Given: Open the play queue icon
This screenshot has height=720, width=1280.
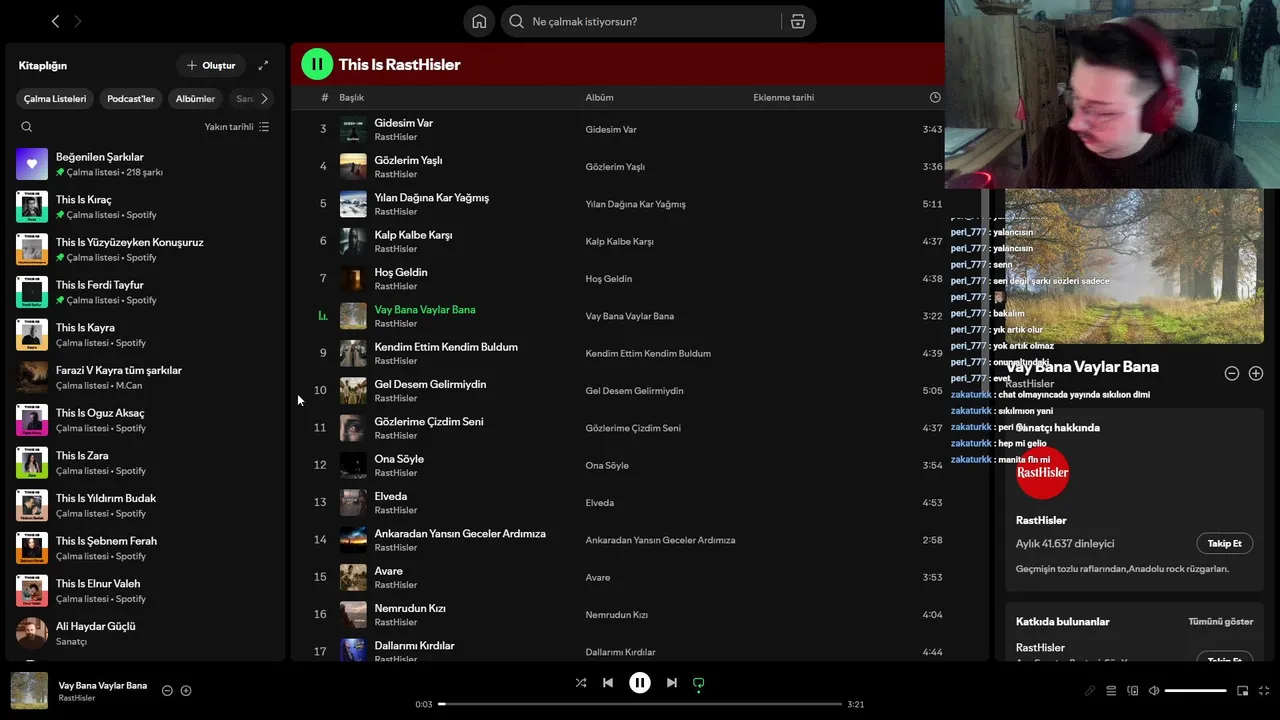Looking at the screenshot, I should click(1111, 690).
